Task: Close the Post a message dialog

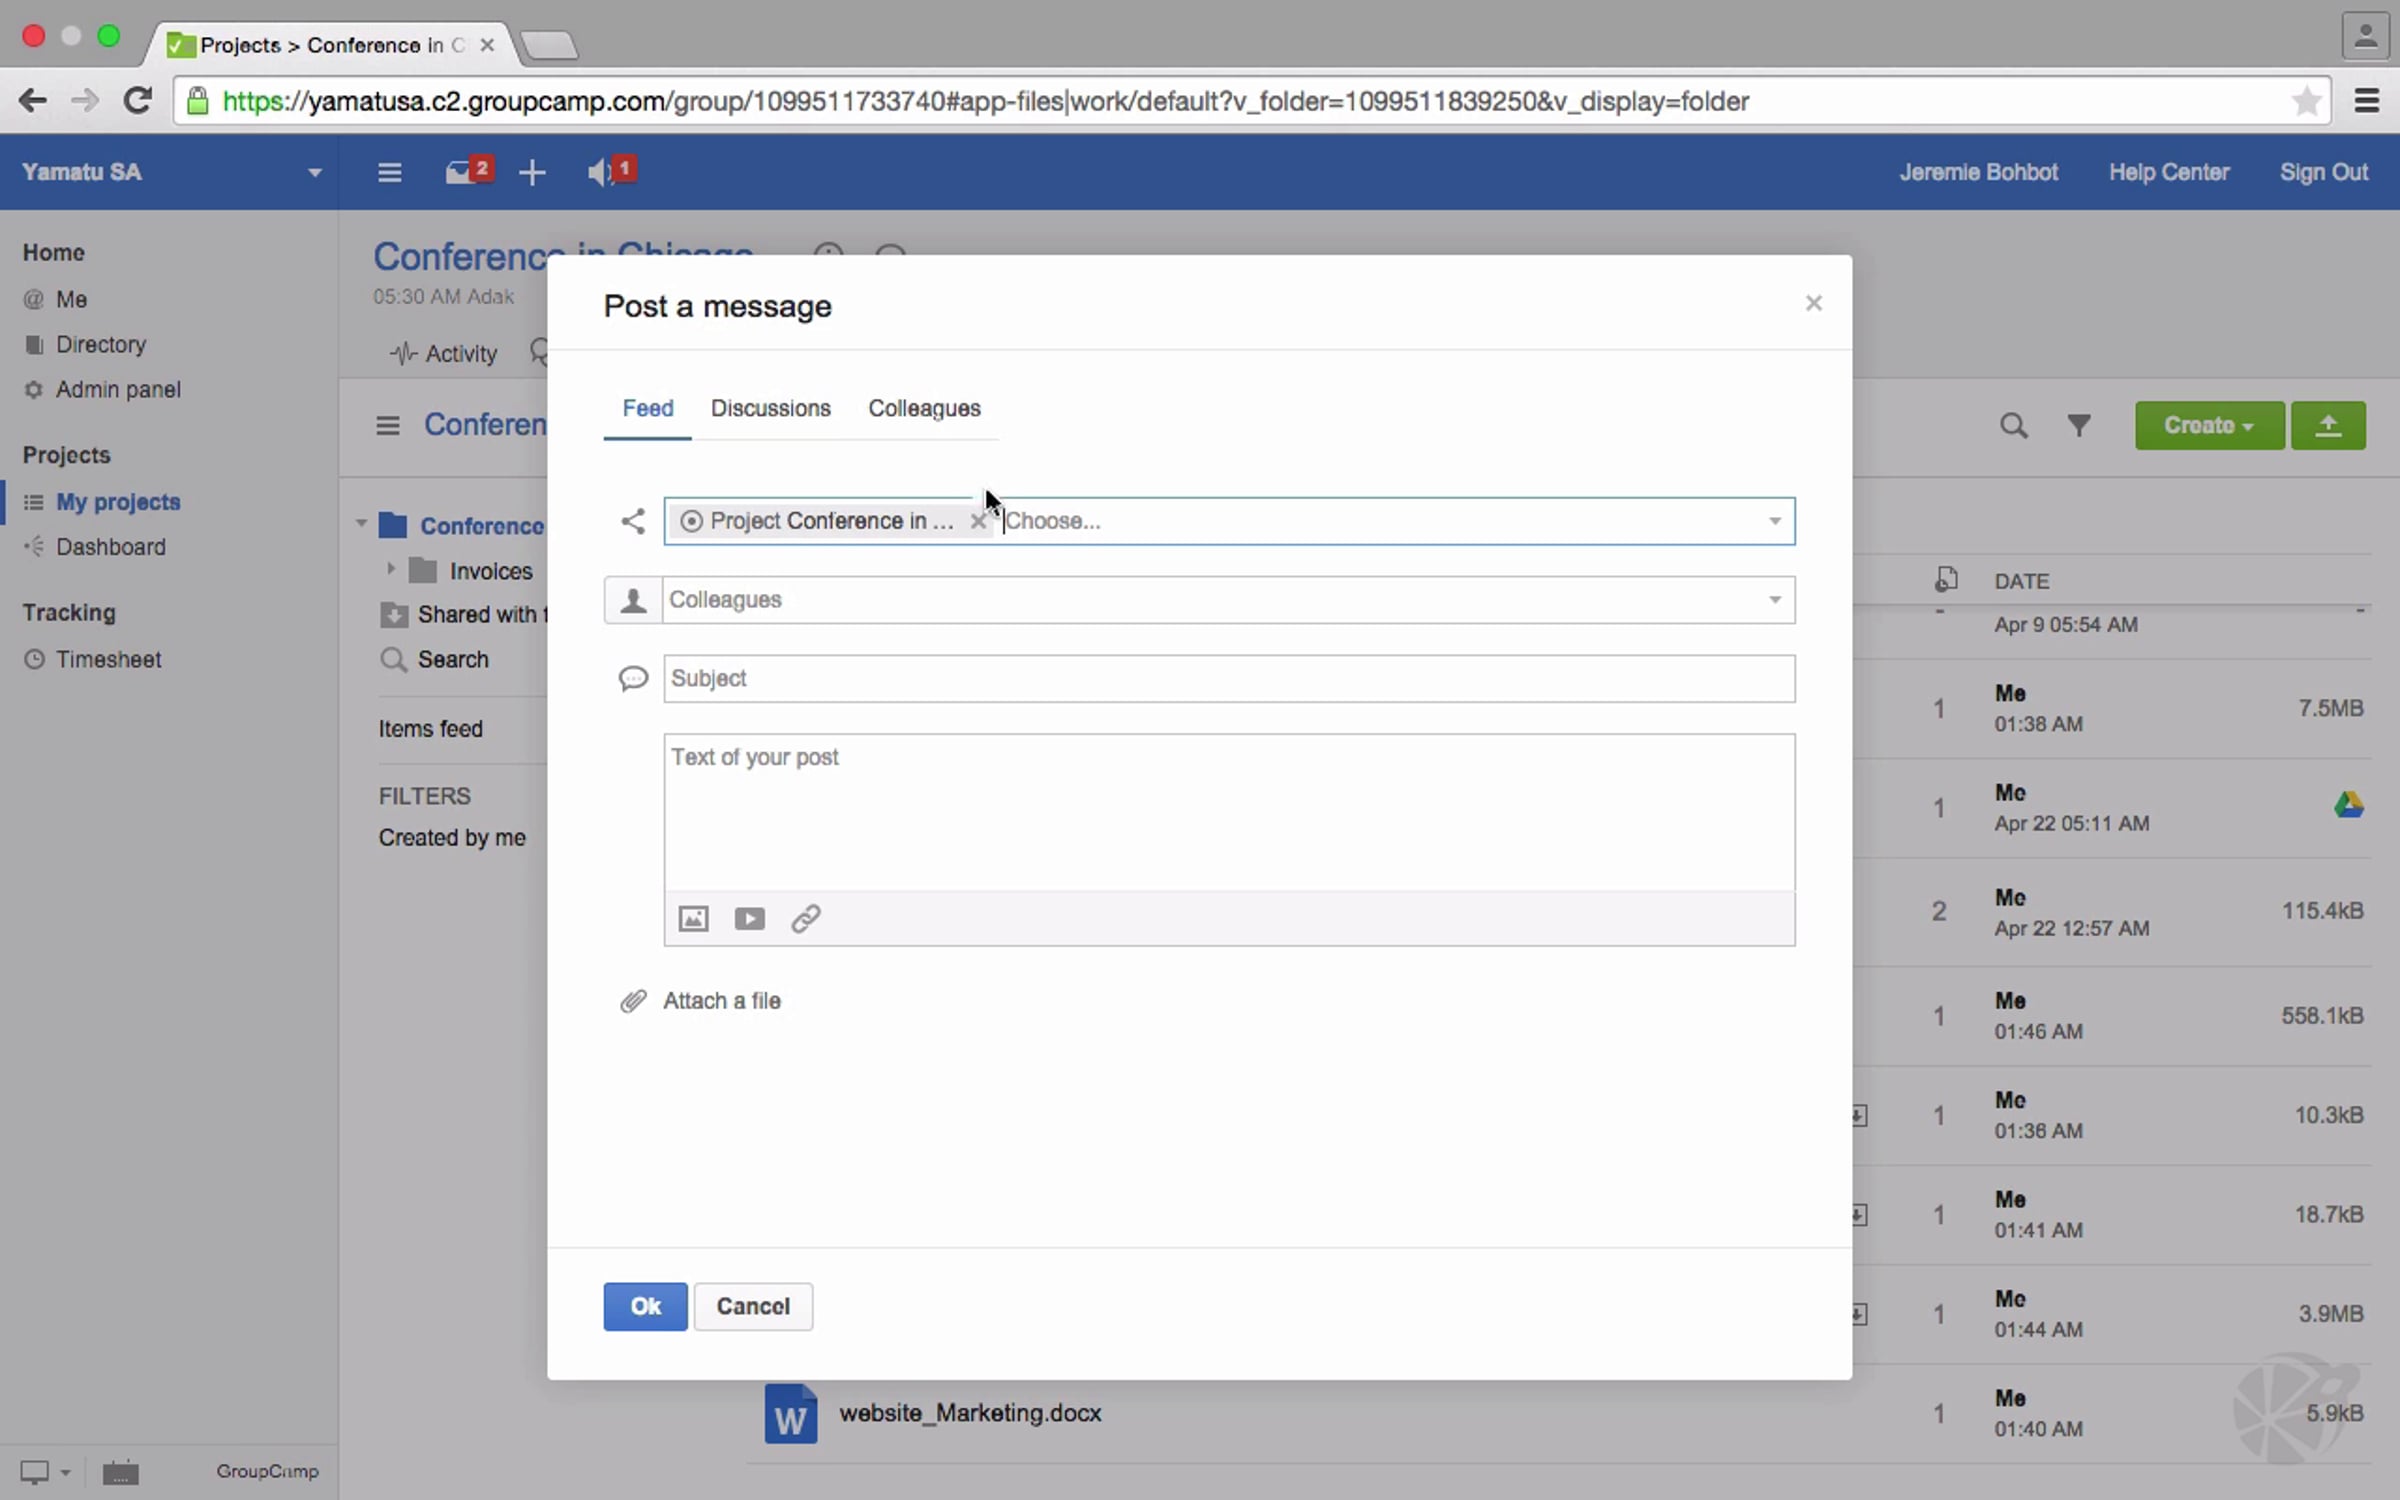Action: 1813,303
